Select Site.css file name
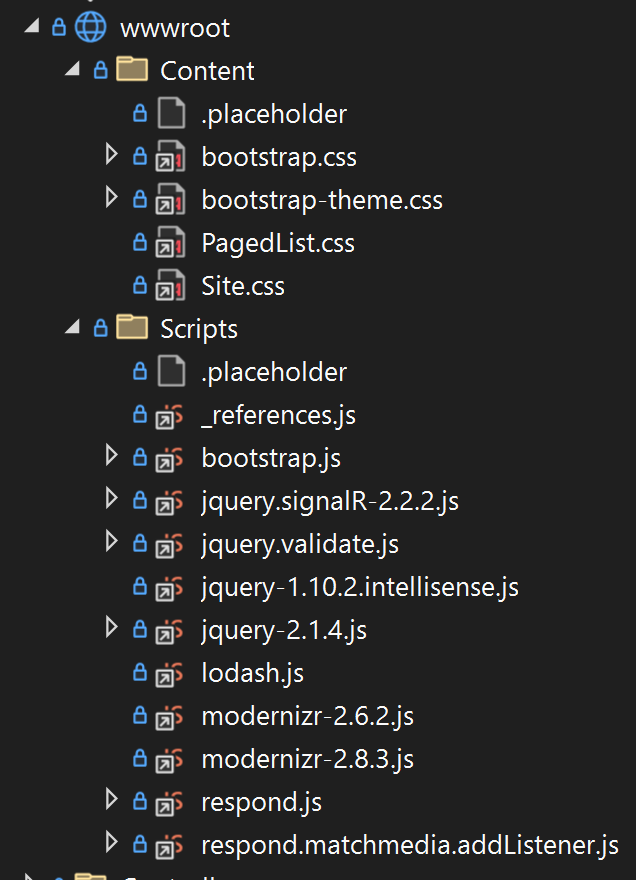The height and width of the screenshot is (880, 636). [243, 286]
